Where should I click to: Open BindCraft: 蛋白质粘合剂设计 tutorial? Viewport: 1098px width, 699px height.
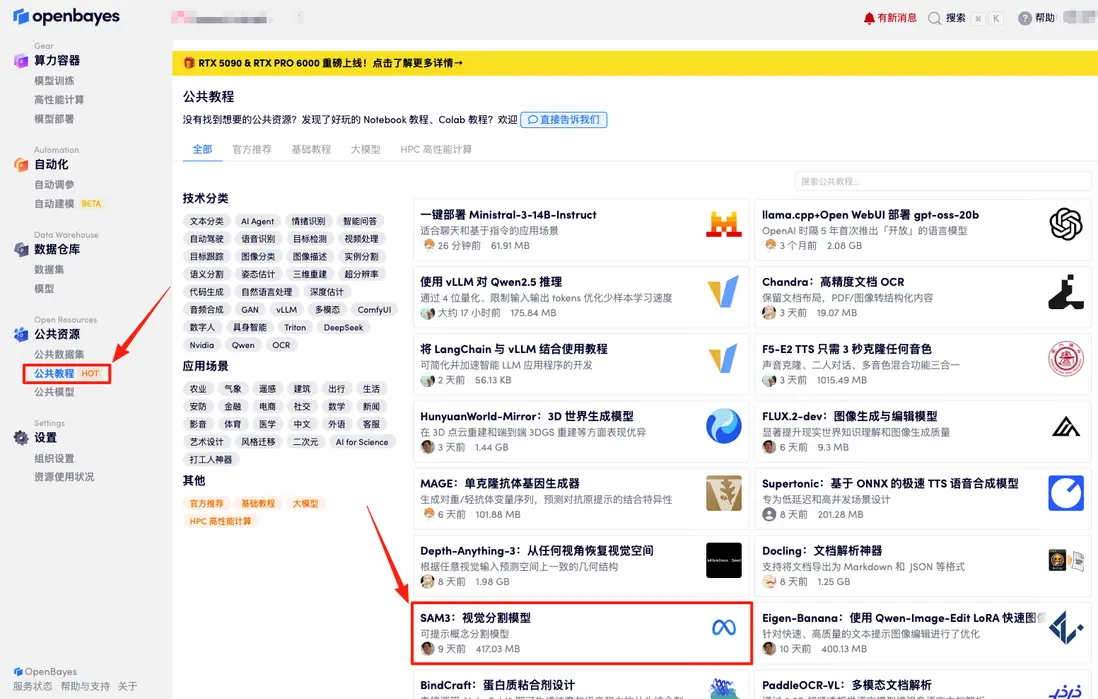tap(581, 685)
